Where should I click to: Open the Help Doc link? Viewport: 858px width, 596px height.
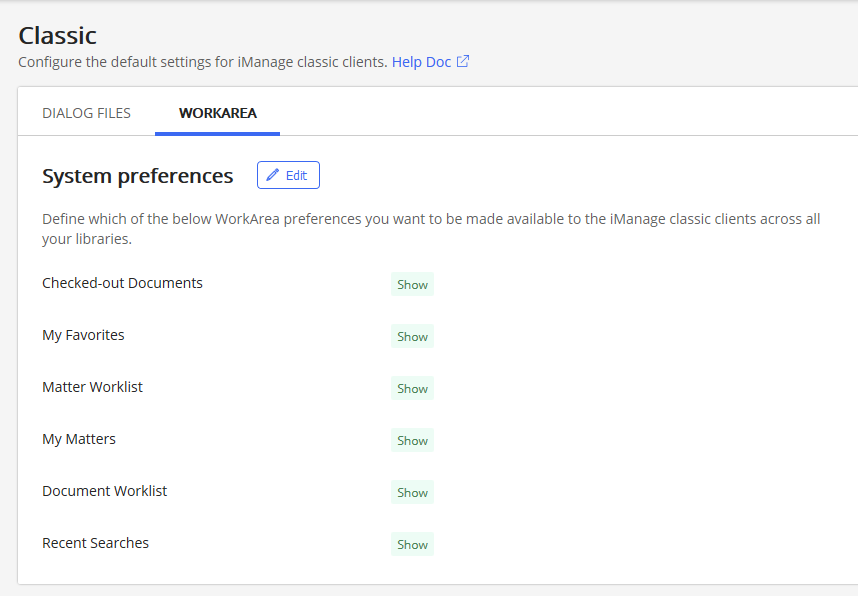pos(421,62)
